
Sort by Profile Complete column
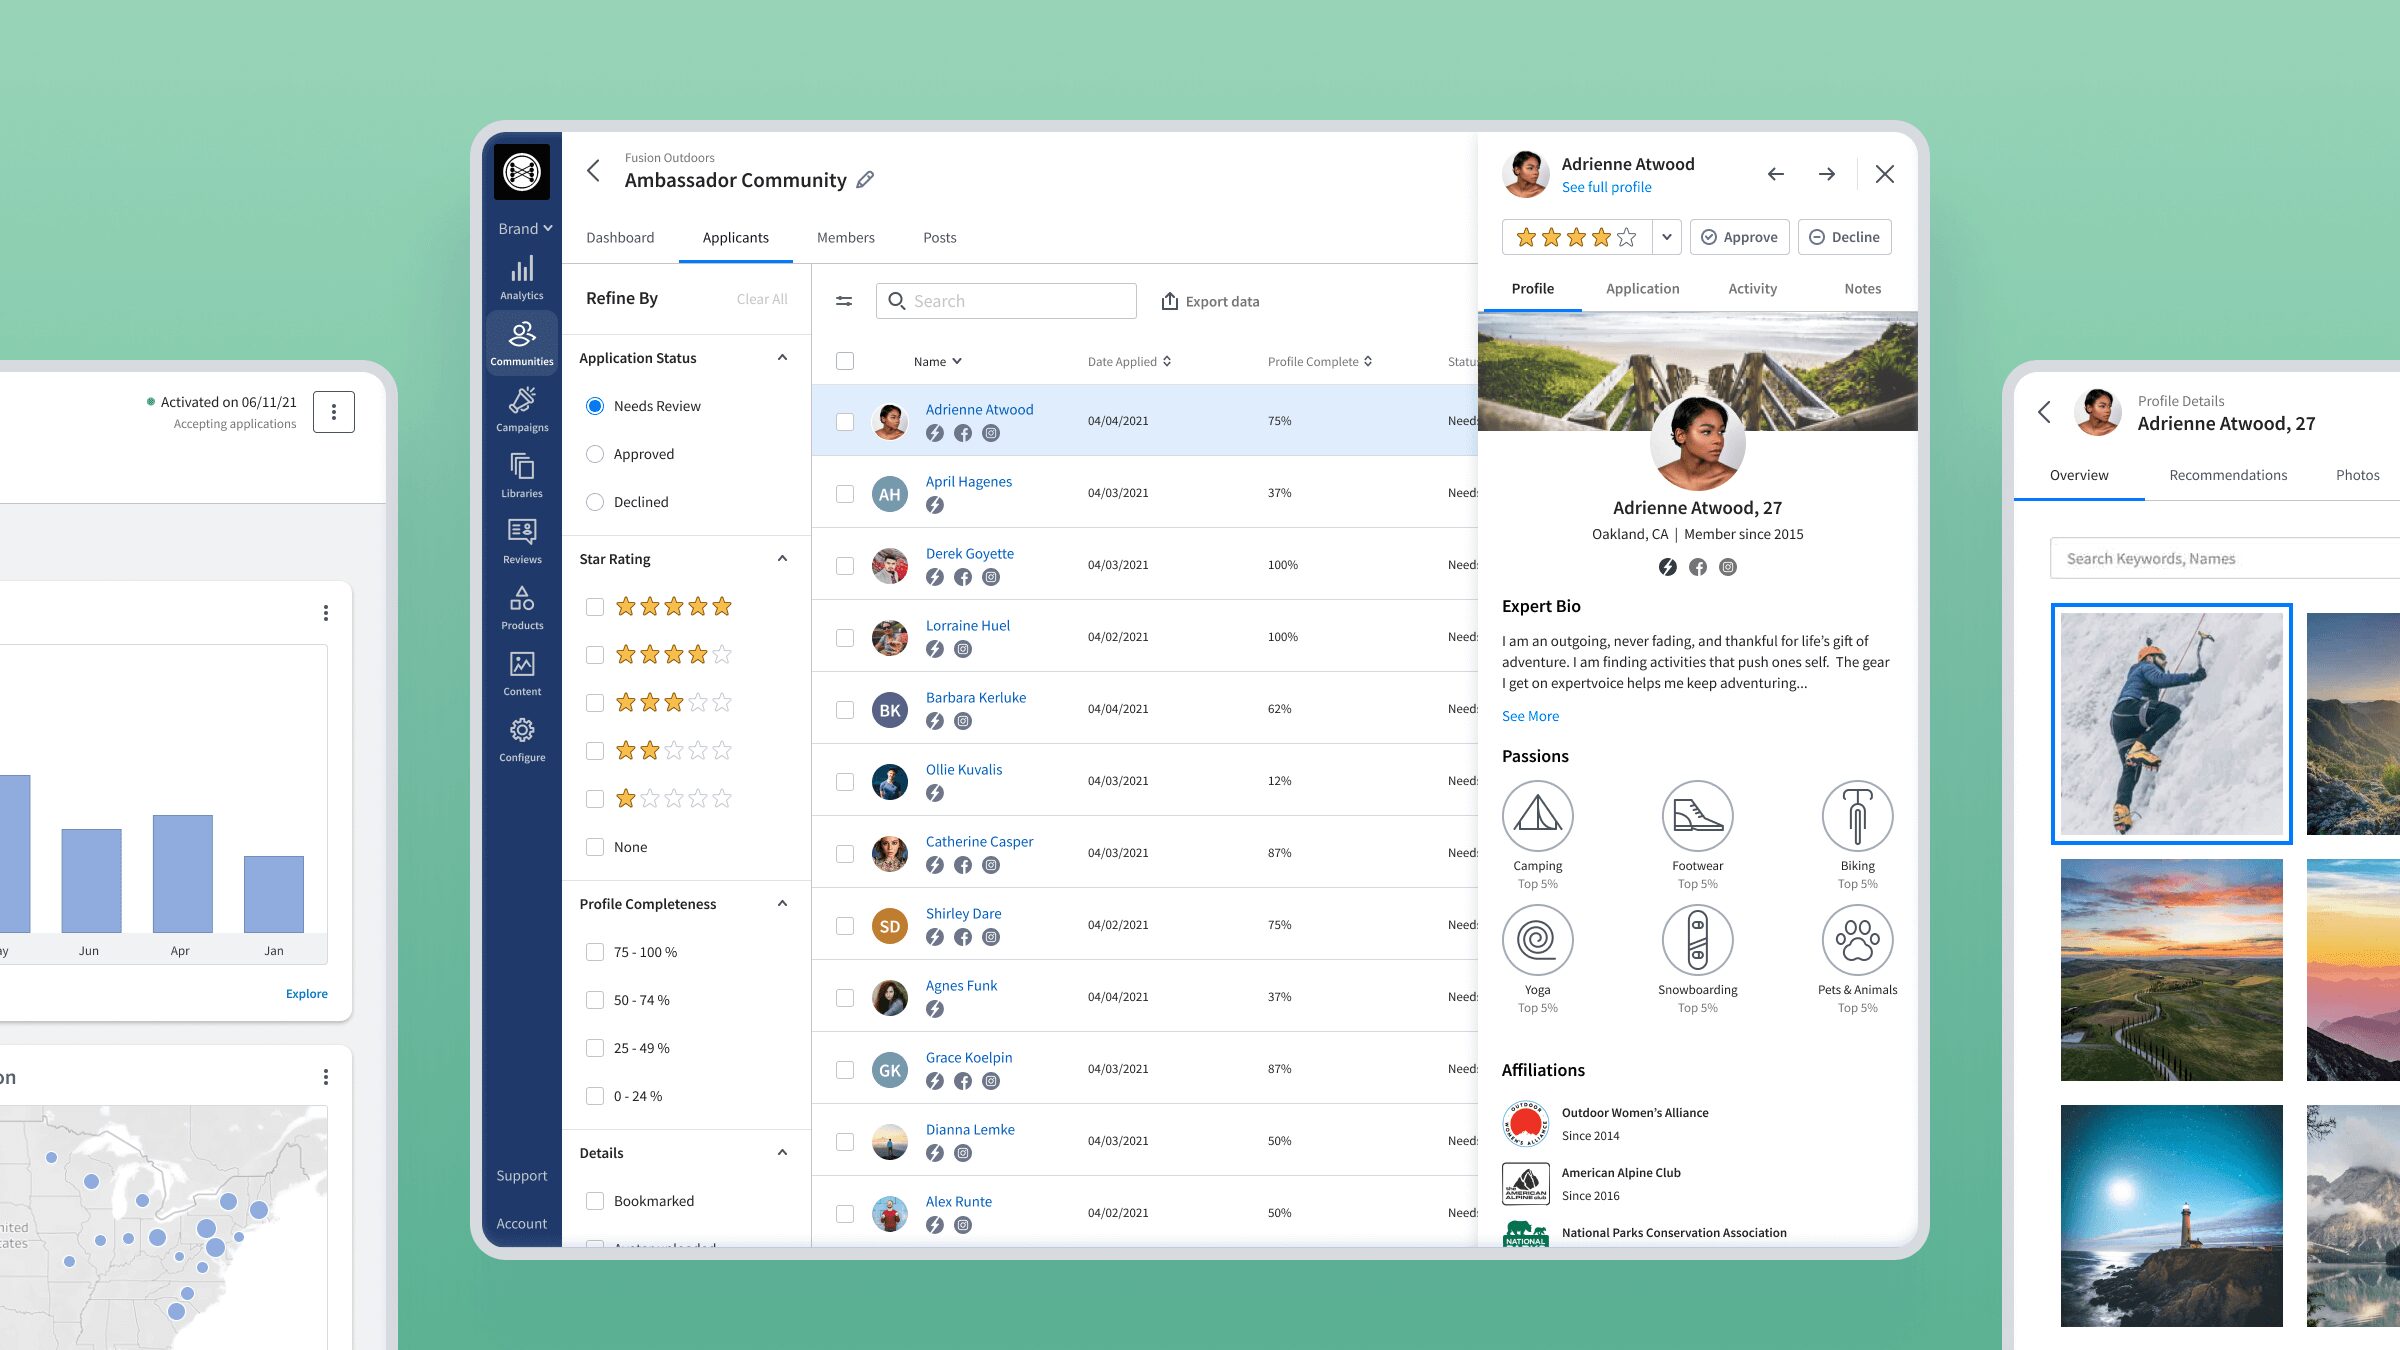[x=1320, y=362]
